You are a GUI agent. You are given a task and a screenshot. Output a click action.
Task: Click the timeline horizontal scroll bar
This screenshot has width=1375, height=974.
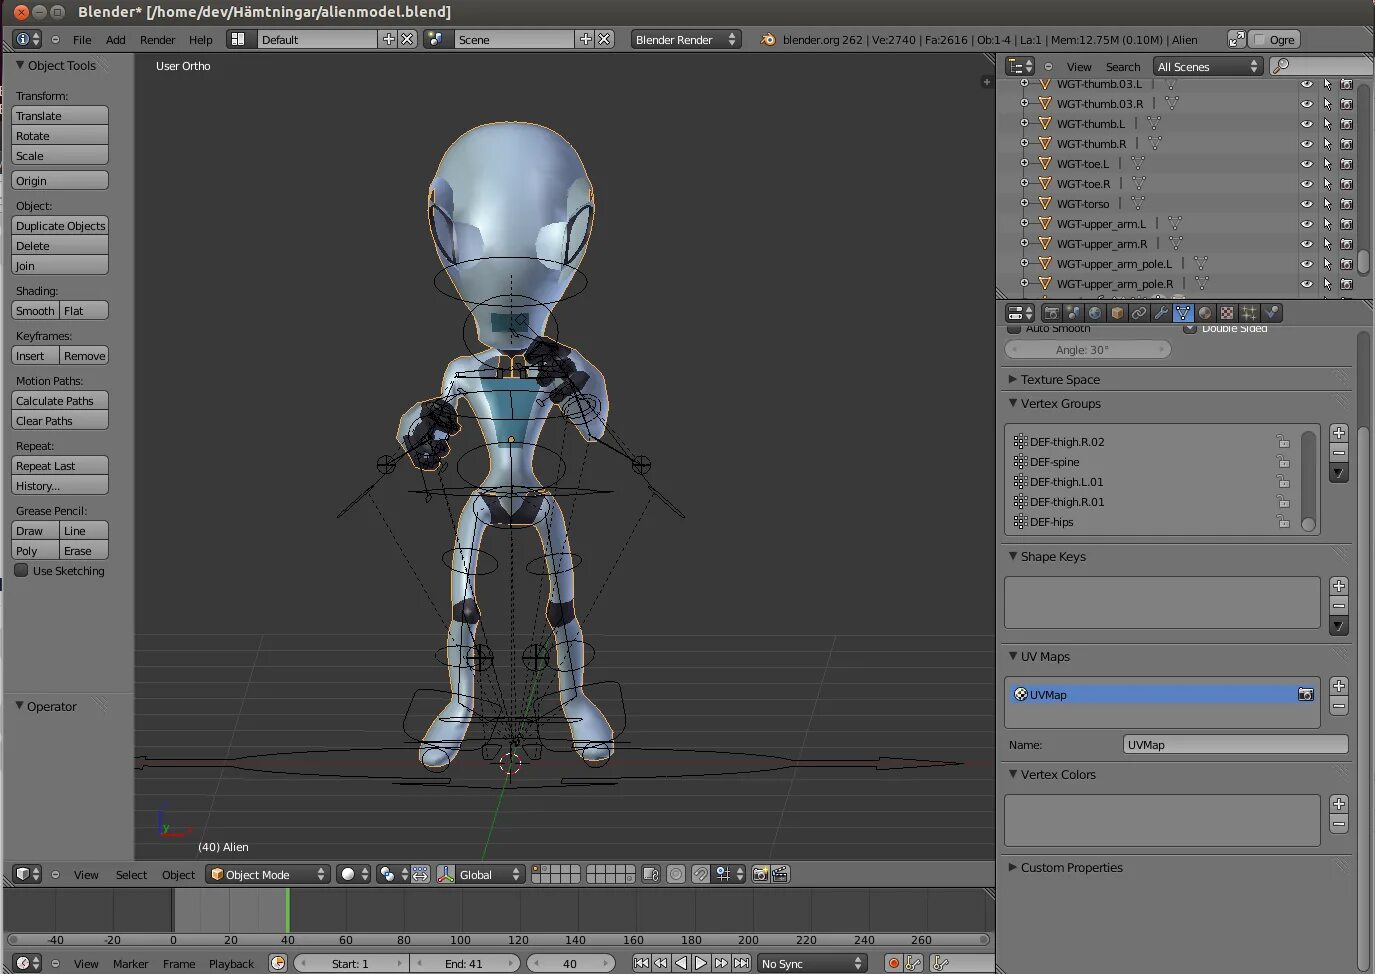pos(498,940)
